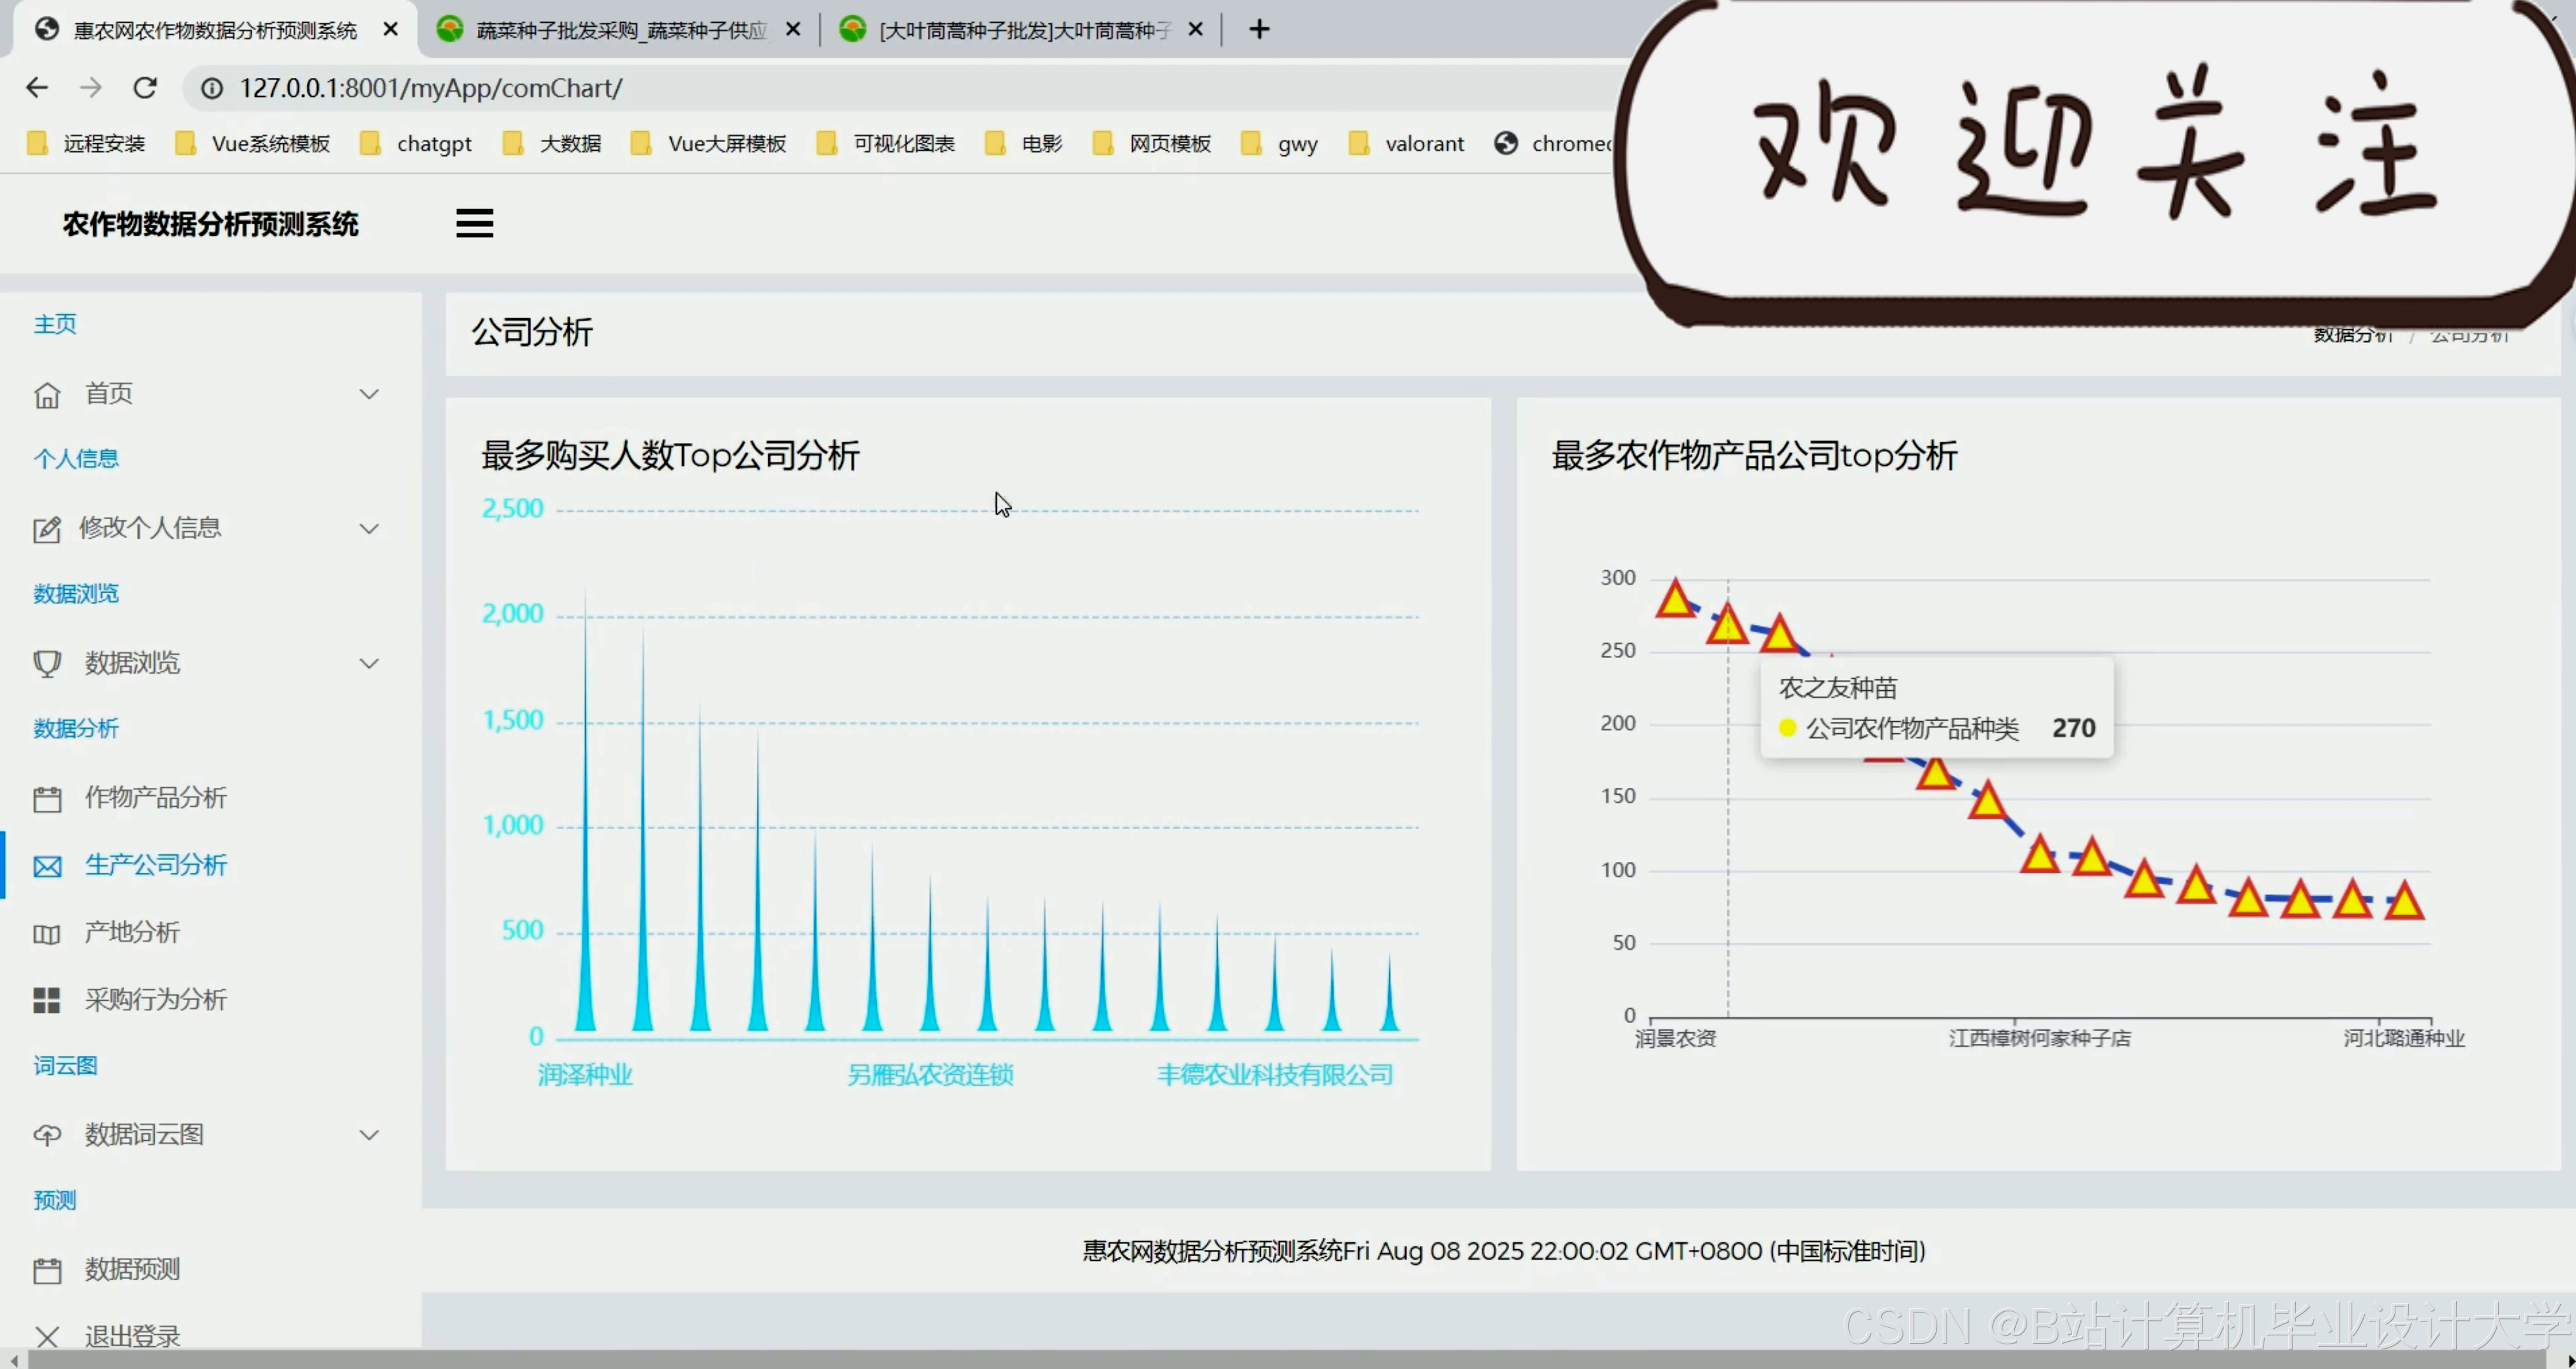Go back using the browser back arrow
2576x1369 pixels.
(37, 88)
